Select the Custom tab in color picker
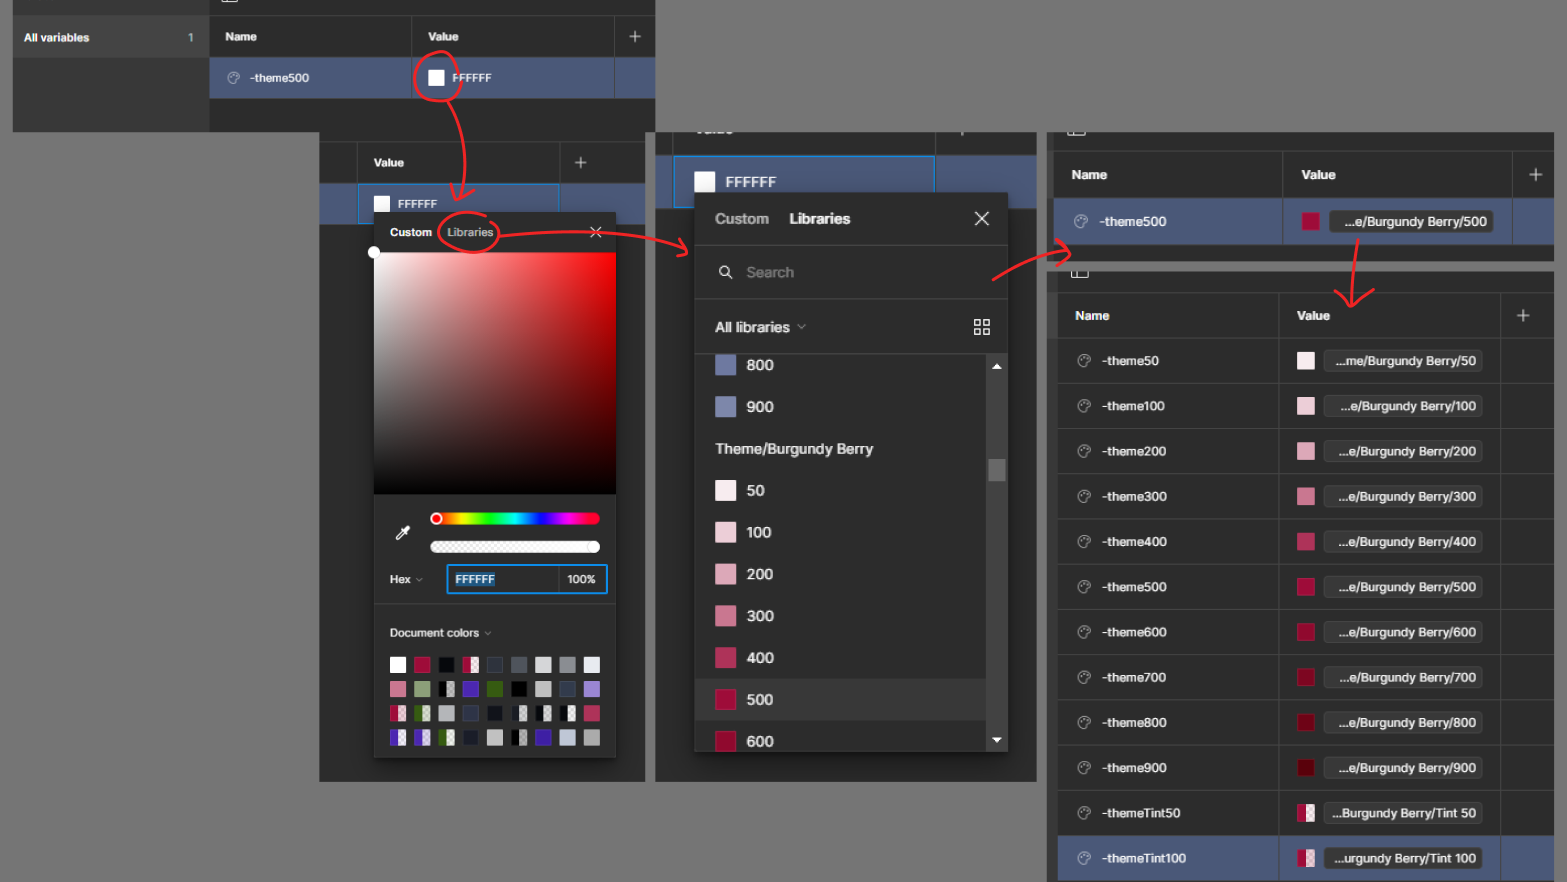Image resolution: width=1567 pixels, height=882 pixels. [x=411, y=232]
